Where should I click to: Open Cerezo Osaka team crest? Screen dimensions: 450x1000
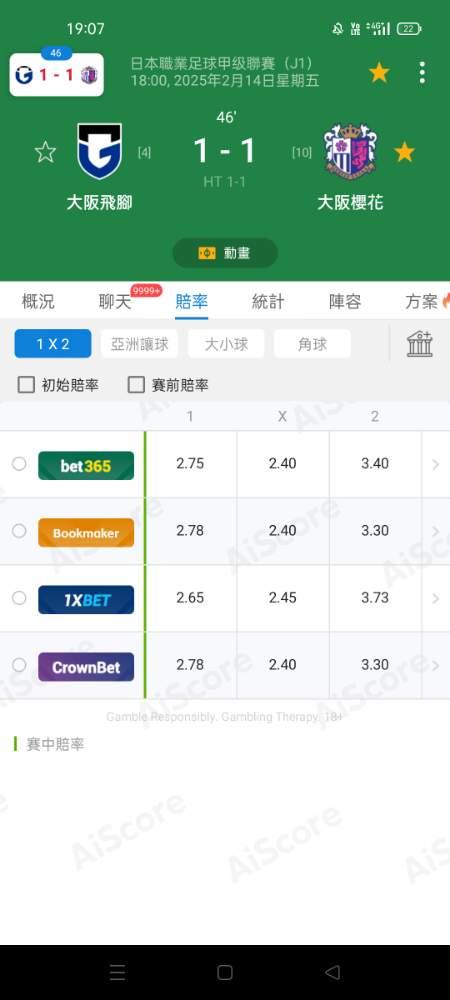350,151
